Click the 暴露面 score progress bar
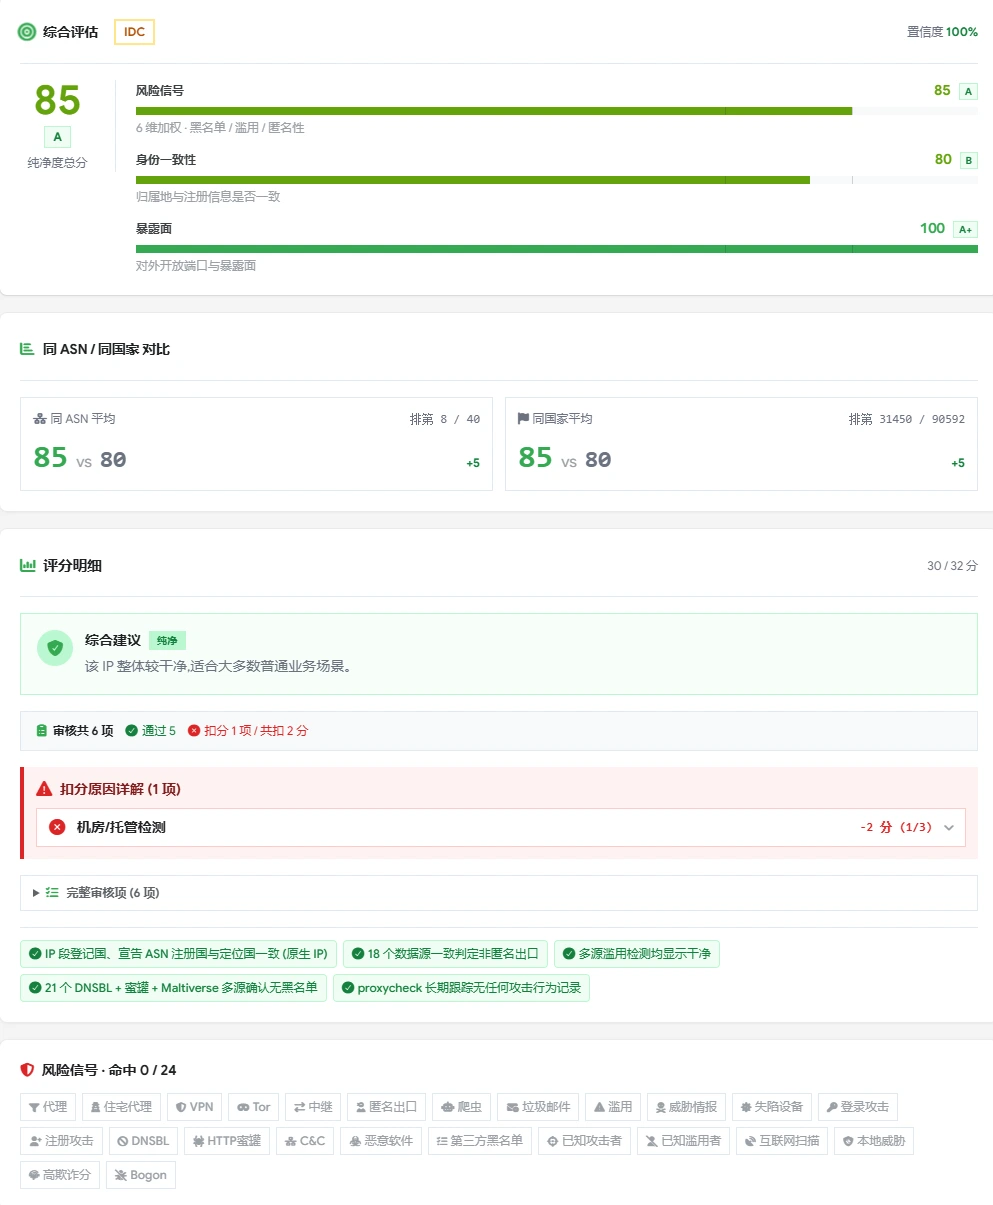Image resolution: width=993 pixels, height=1205 pixels. [557, 249]
